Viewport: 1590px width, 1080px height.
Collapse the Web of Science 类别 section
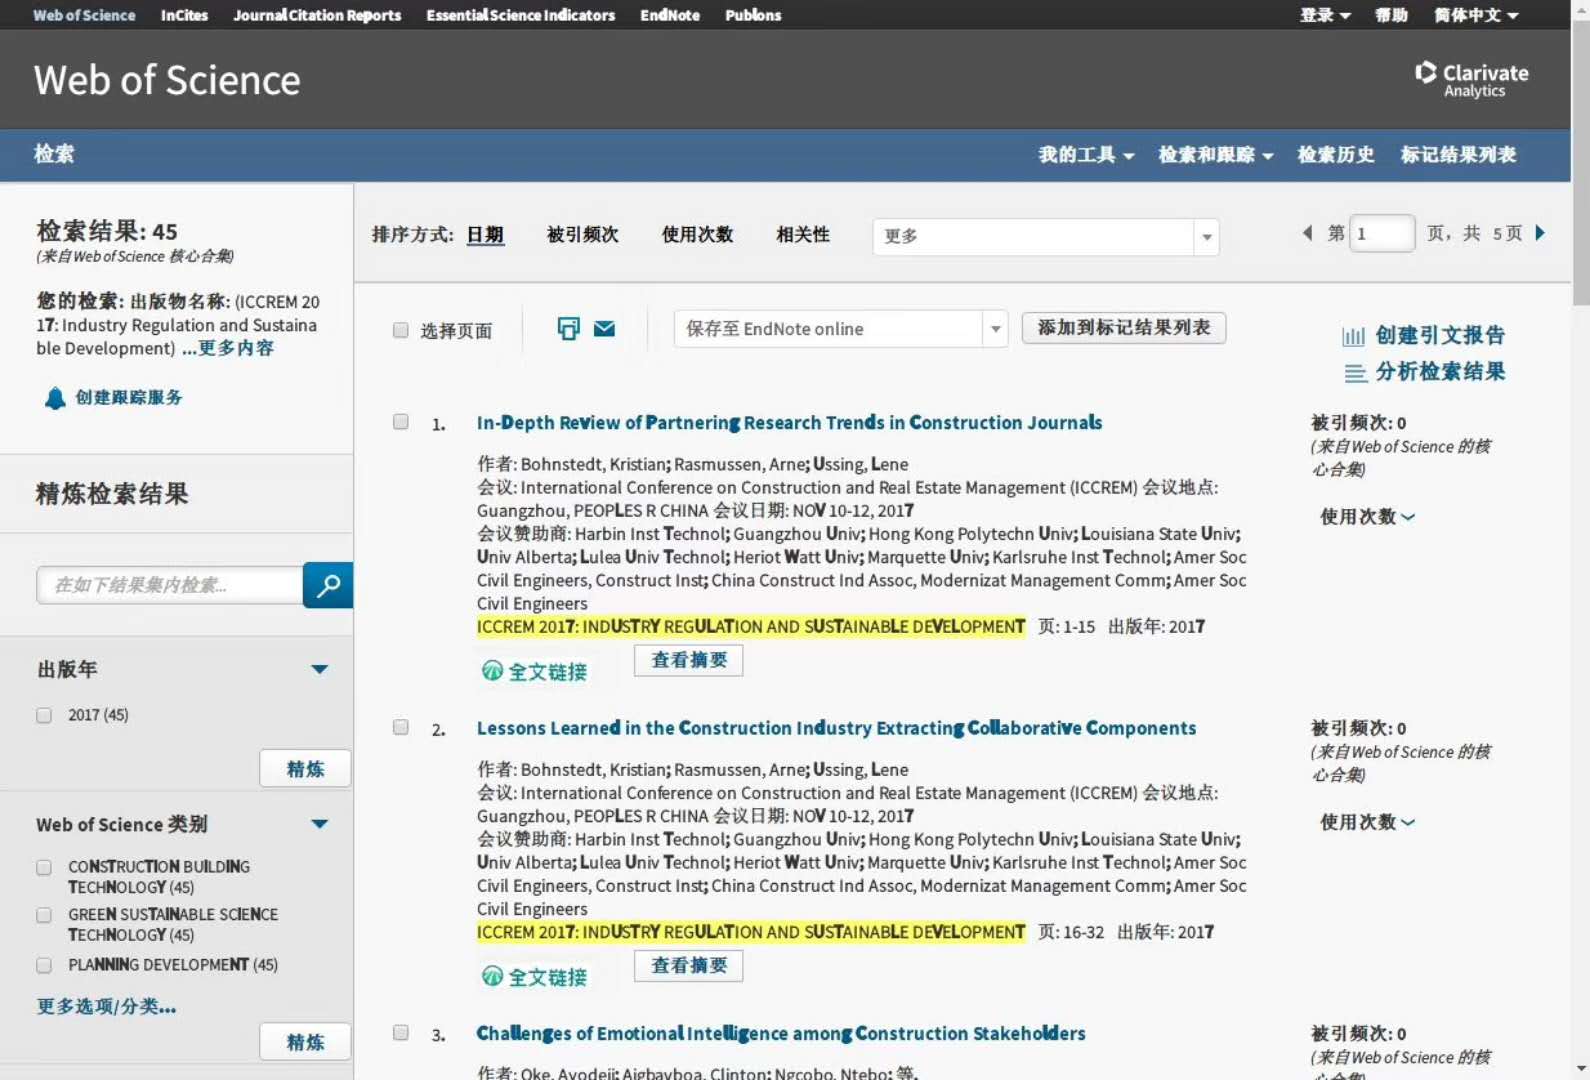point(320,824)
